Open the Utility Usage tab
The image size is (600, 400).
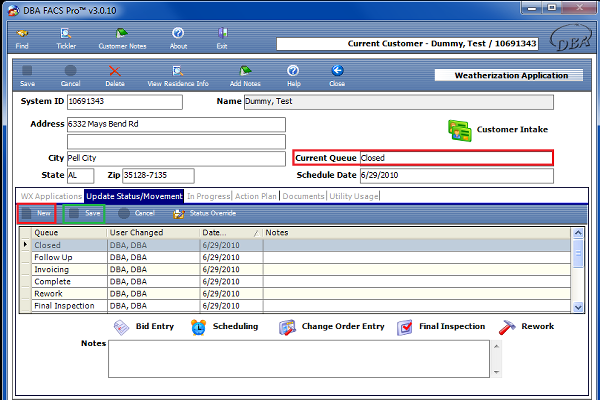354,196
